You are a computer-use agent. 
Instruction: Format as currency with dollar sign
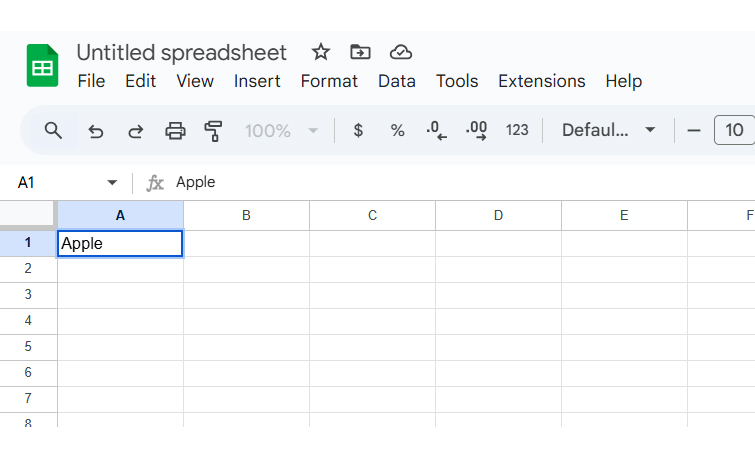tap(358, 130)
